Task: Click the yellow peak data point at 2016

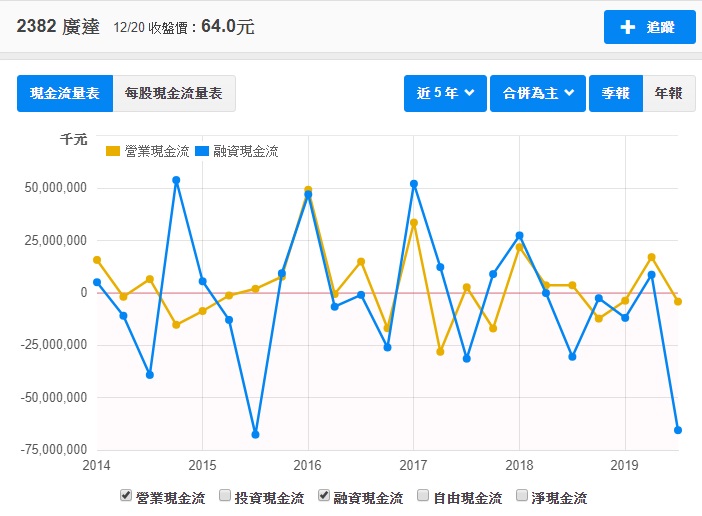Action: (308, 190)
